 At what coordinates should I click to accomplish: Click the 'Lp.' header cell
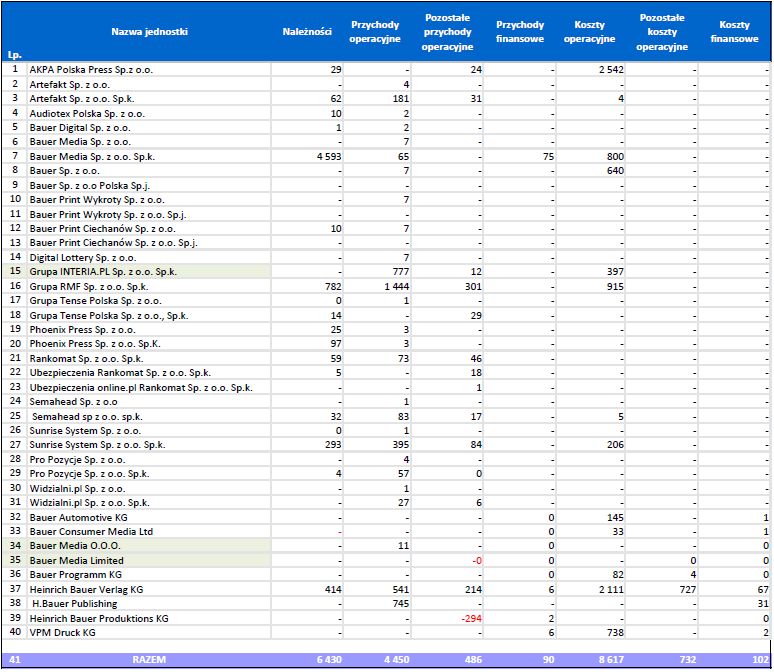[15, 55]
